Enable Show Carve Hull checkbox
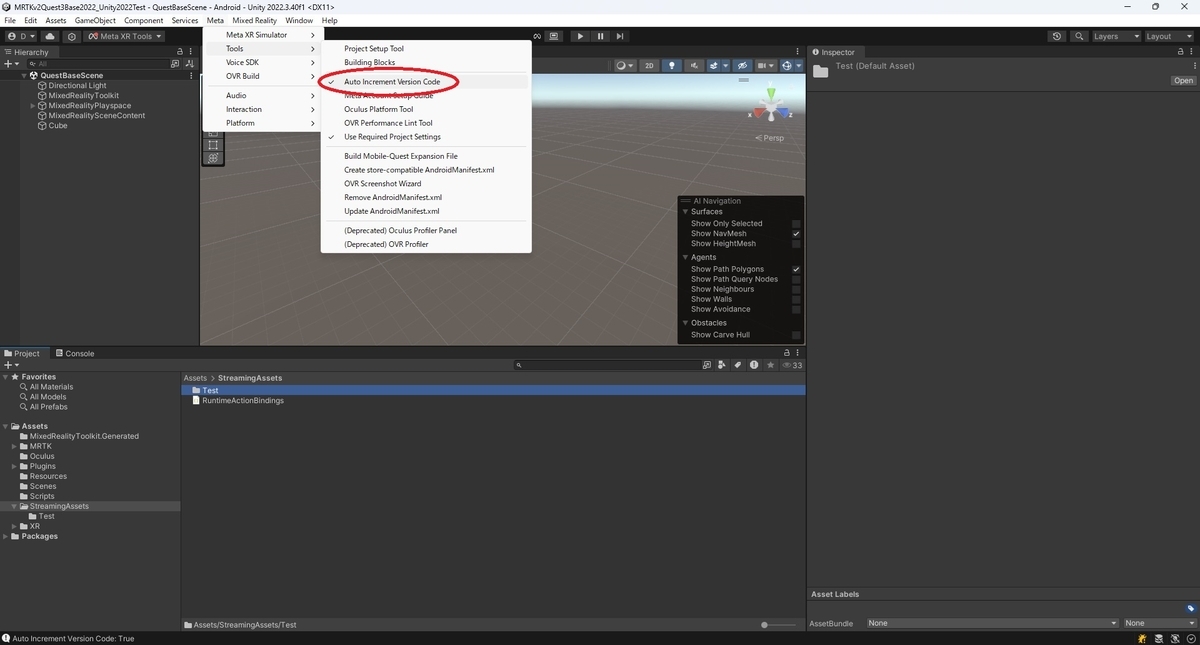The width and height of the screenshot is (1200, 645). tap(796, 335)
